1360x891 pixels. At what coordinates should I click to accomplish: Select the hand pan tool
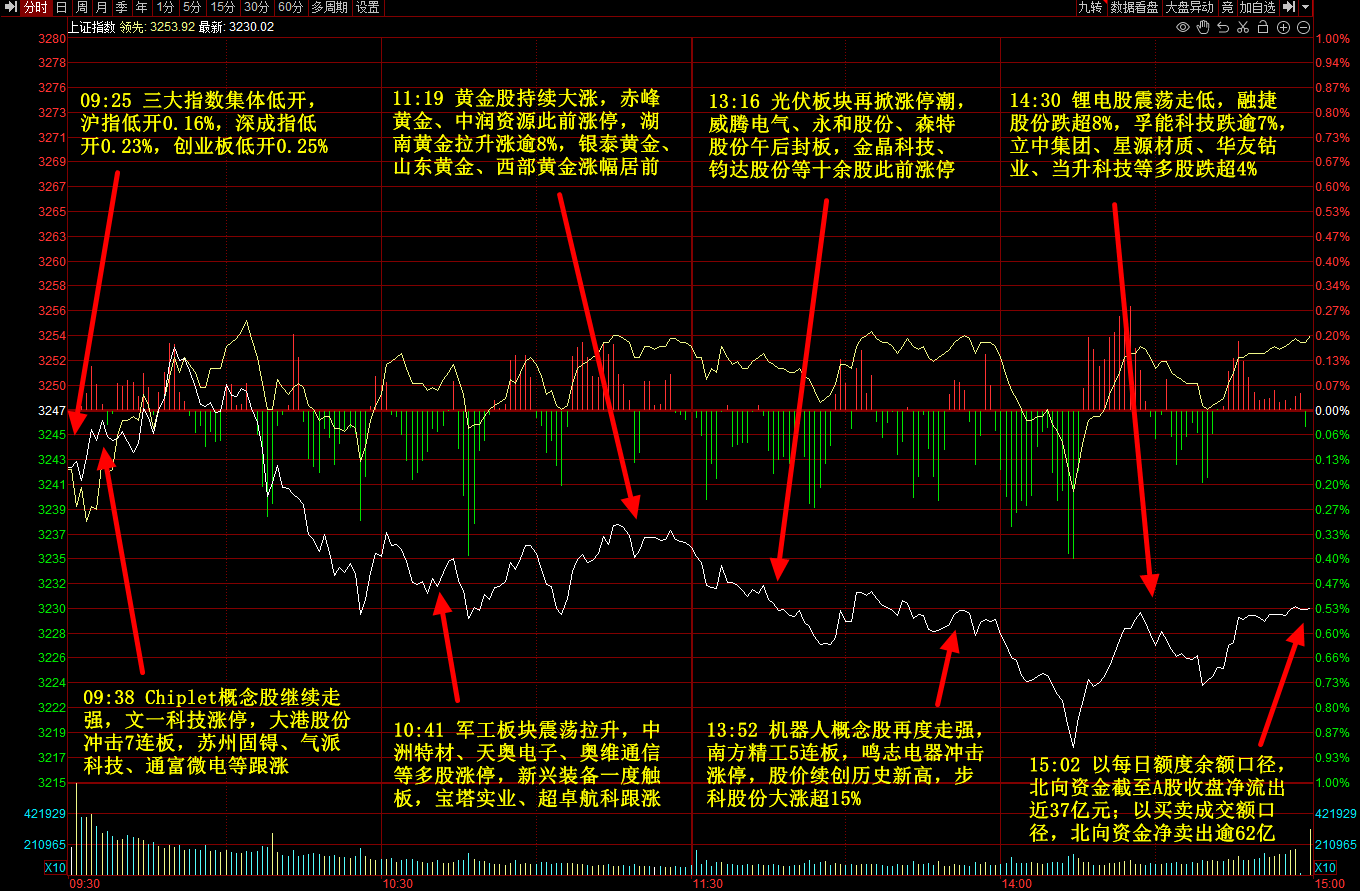point(1204,27)
